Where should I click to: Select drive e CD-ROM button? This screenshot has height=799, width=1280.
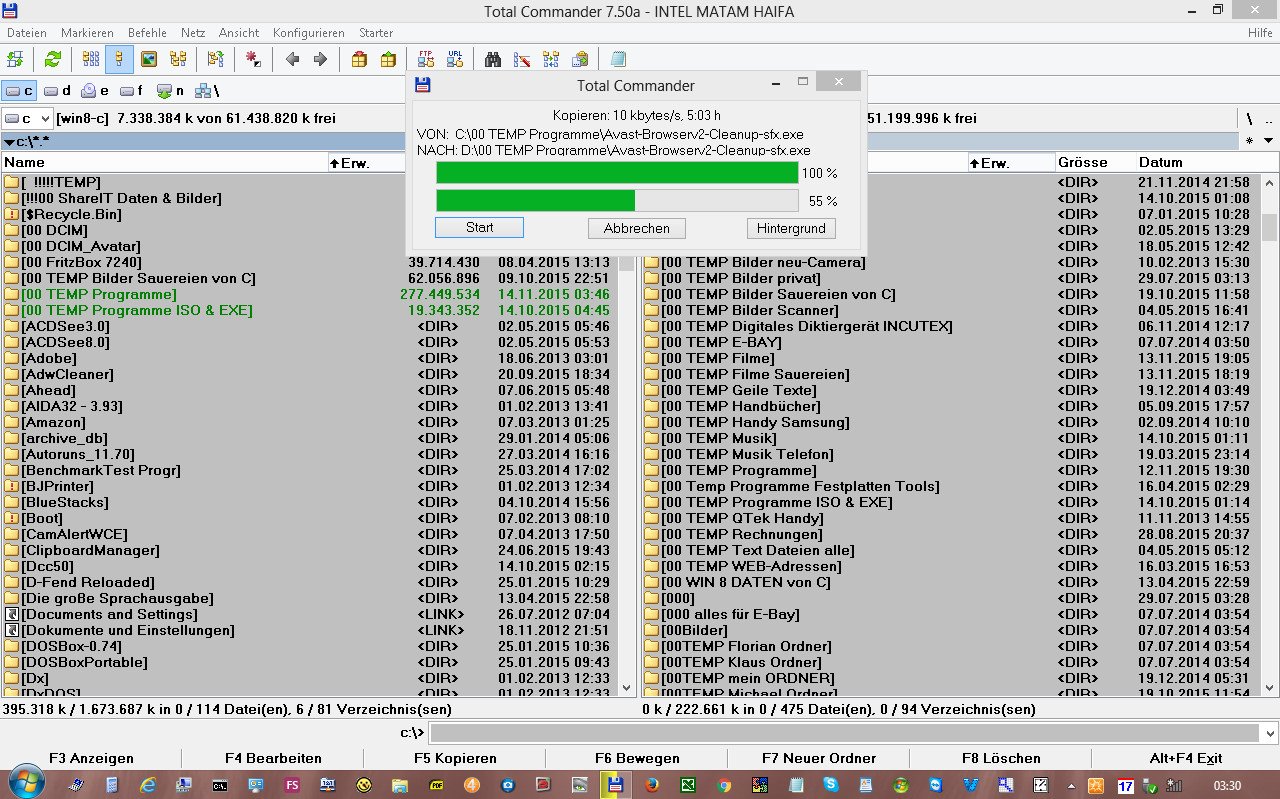pos(95,91)
